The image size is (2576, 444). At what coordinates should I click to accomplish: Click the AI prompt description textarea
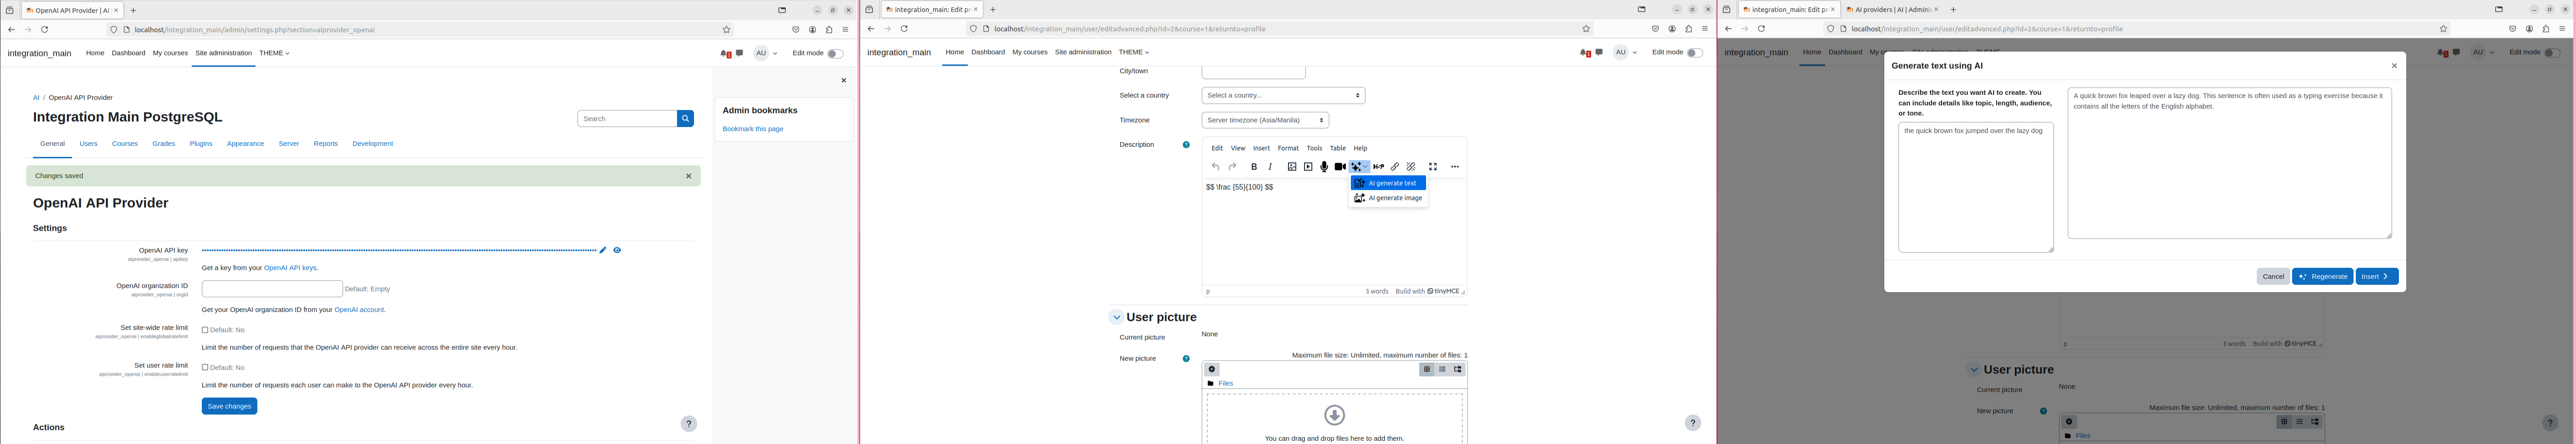click(1975, 188)
